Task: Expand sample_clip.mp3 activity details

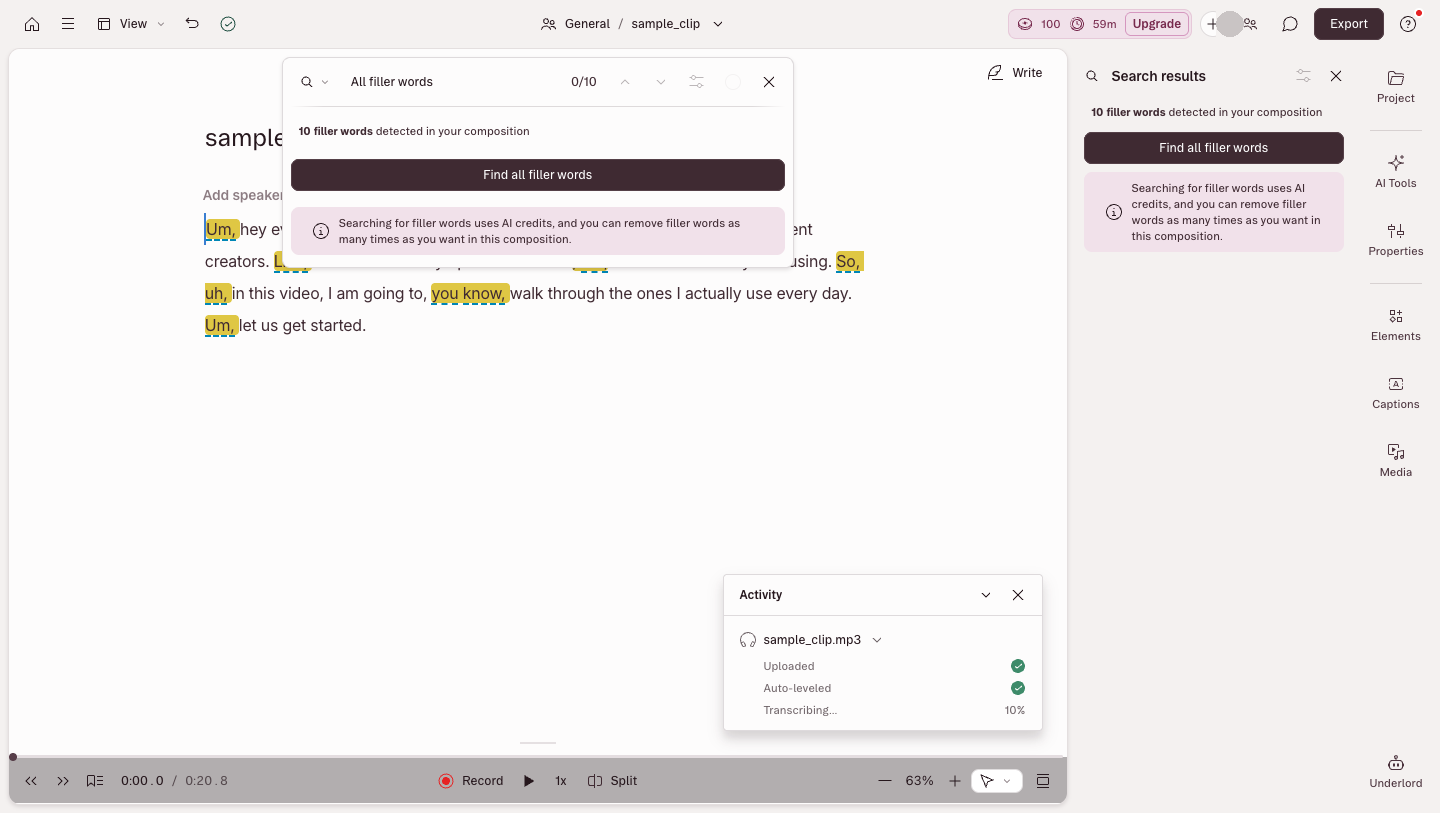Action: pyautogui.click(x=877, y=640)
